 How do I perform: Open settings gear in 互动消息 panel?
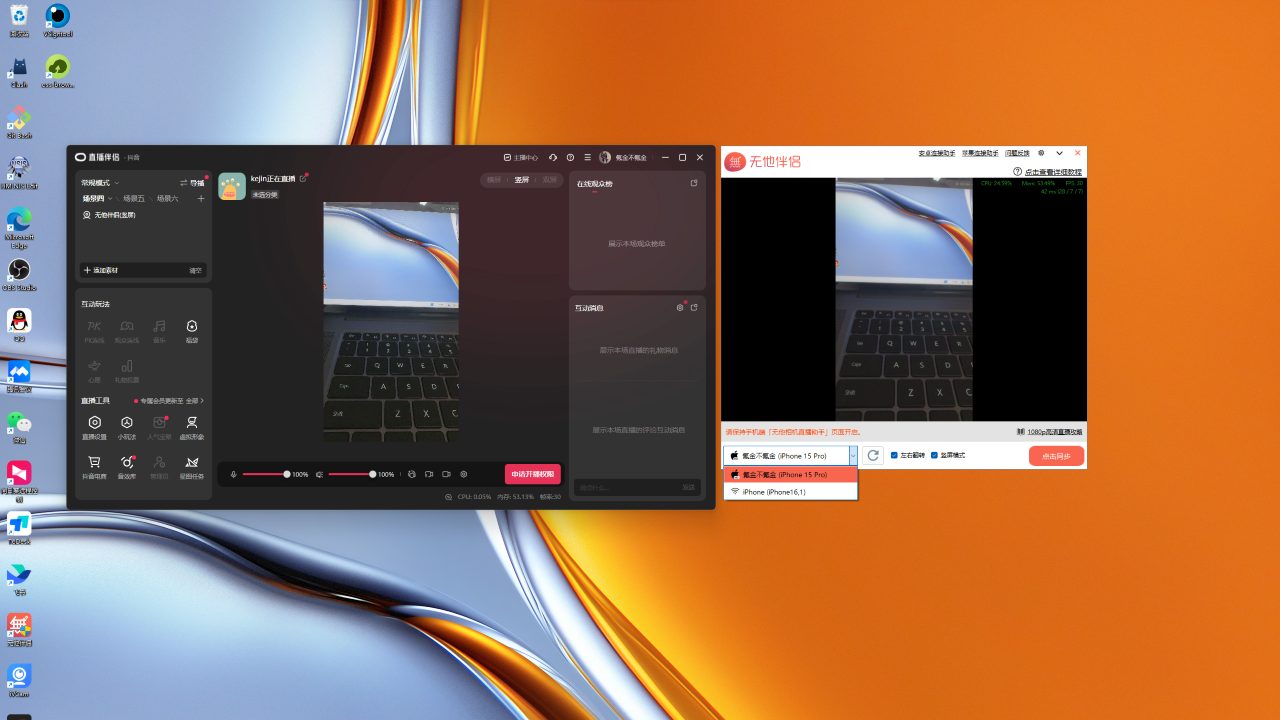pos(680,308)
